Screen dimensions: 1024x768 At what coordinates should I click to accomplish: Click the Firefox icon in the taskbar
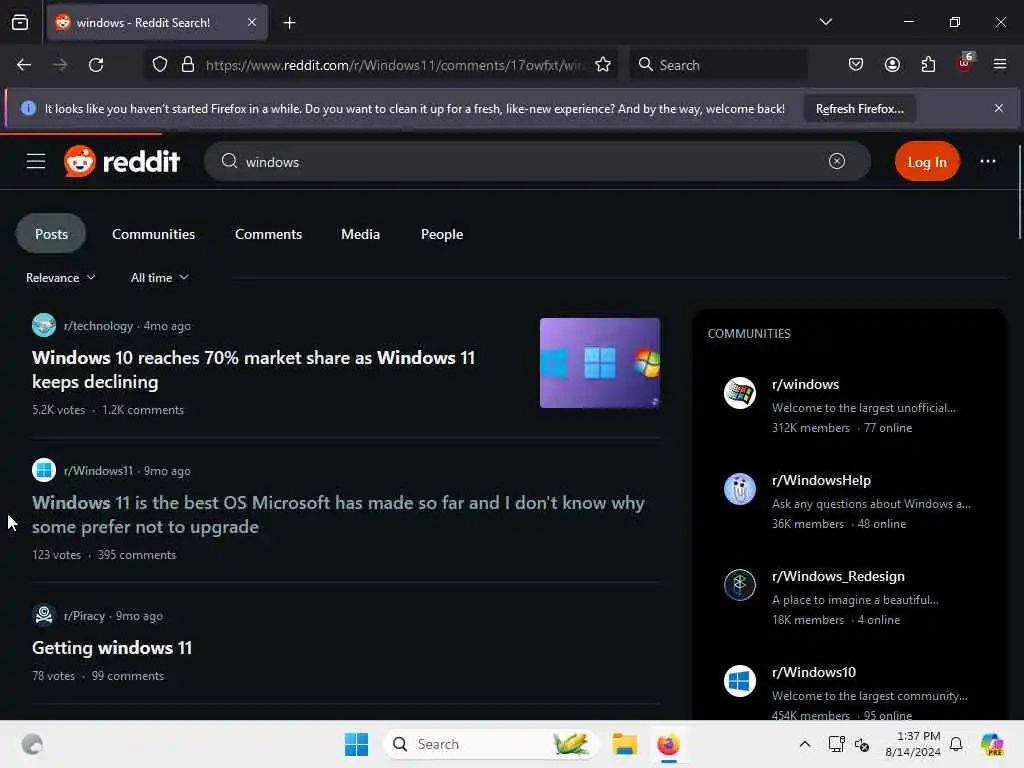pos(668,744)
